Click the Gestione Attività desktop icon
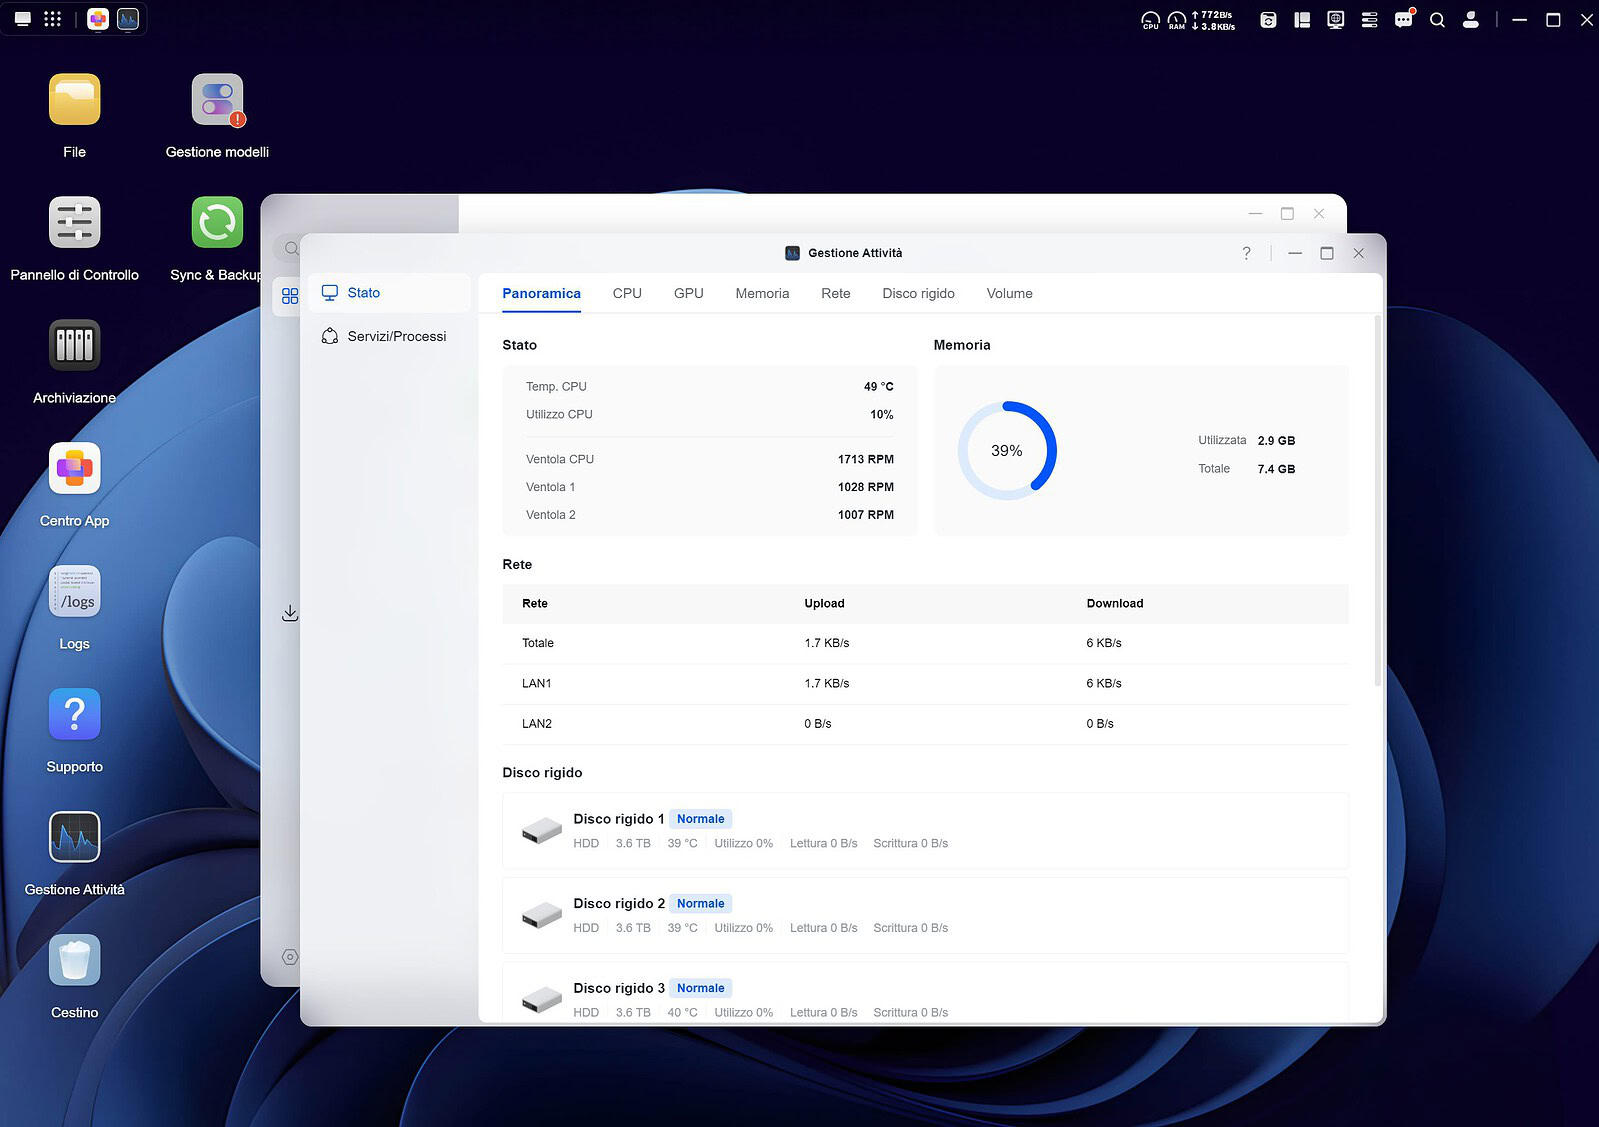 (75, 837)
